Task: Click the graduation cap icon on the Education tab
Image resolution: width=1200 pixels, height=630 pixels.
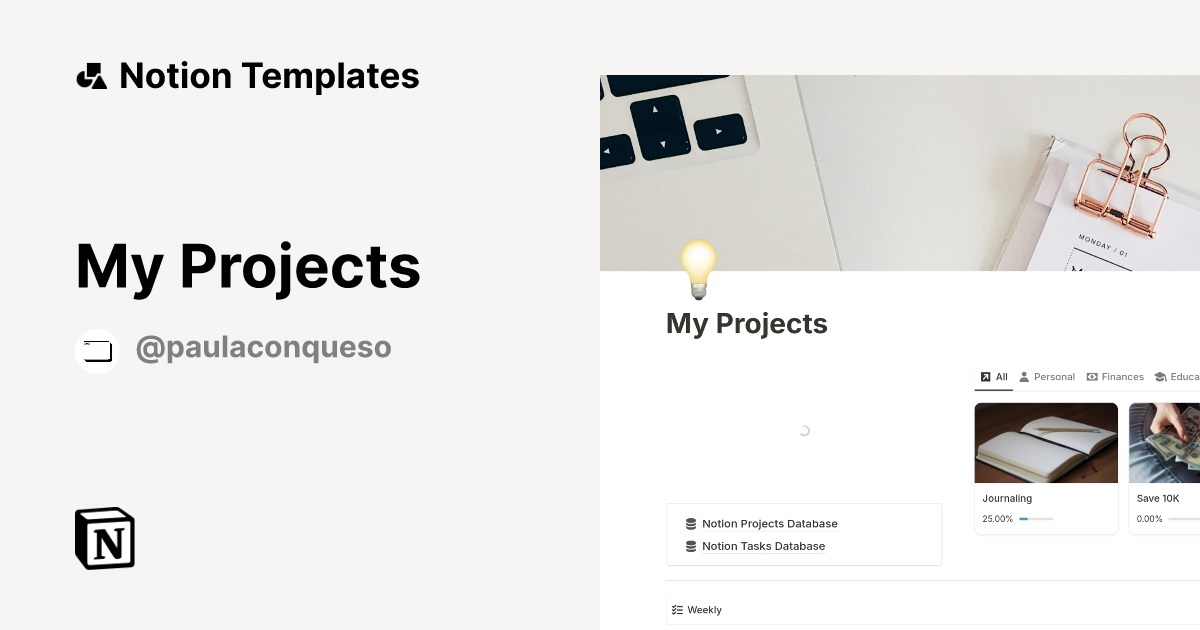Action: point(1160,377)
